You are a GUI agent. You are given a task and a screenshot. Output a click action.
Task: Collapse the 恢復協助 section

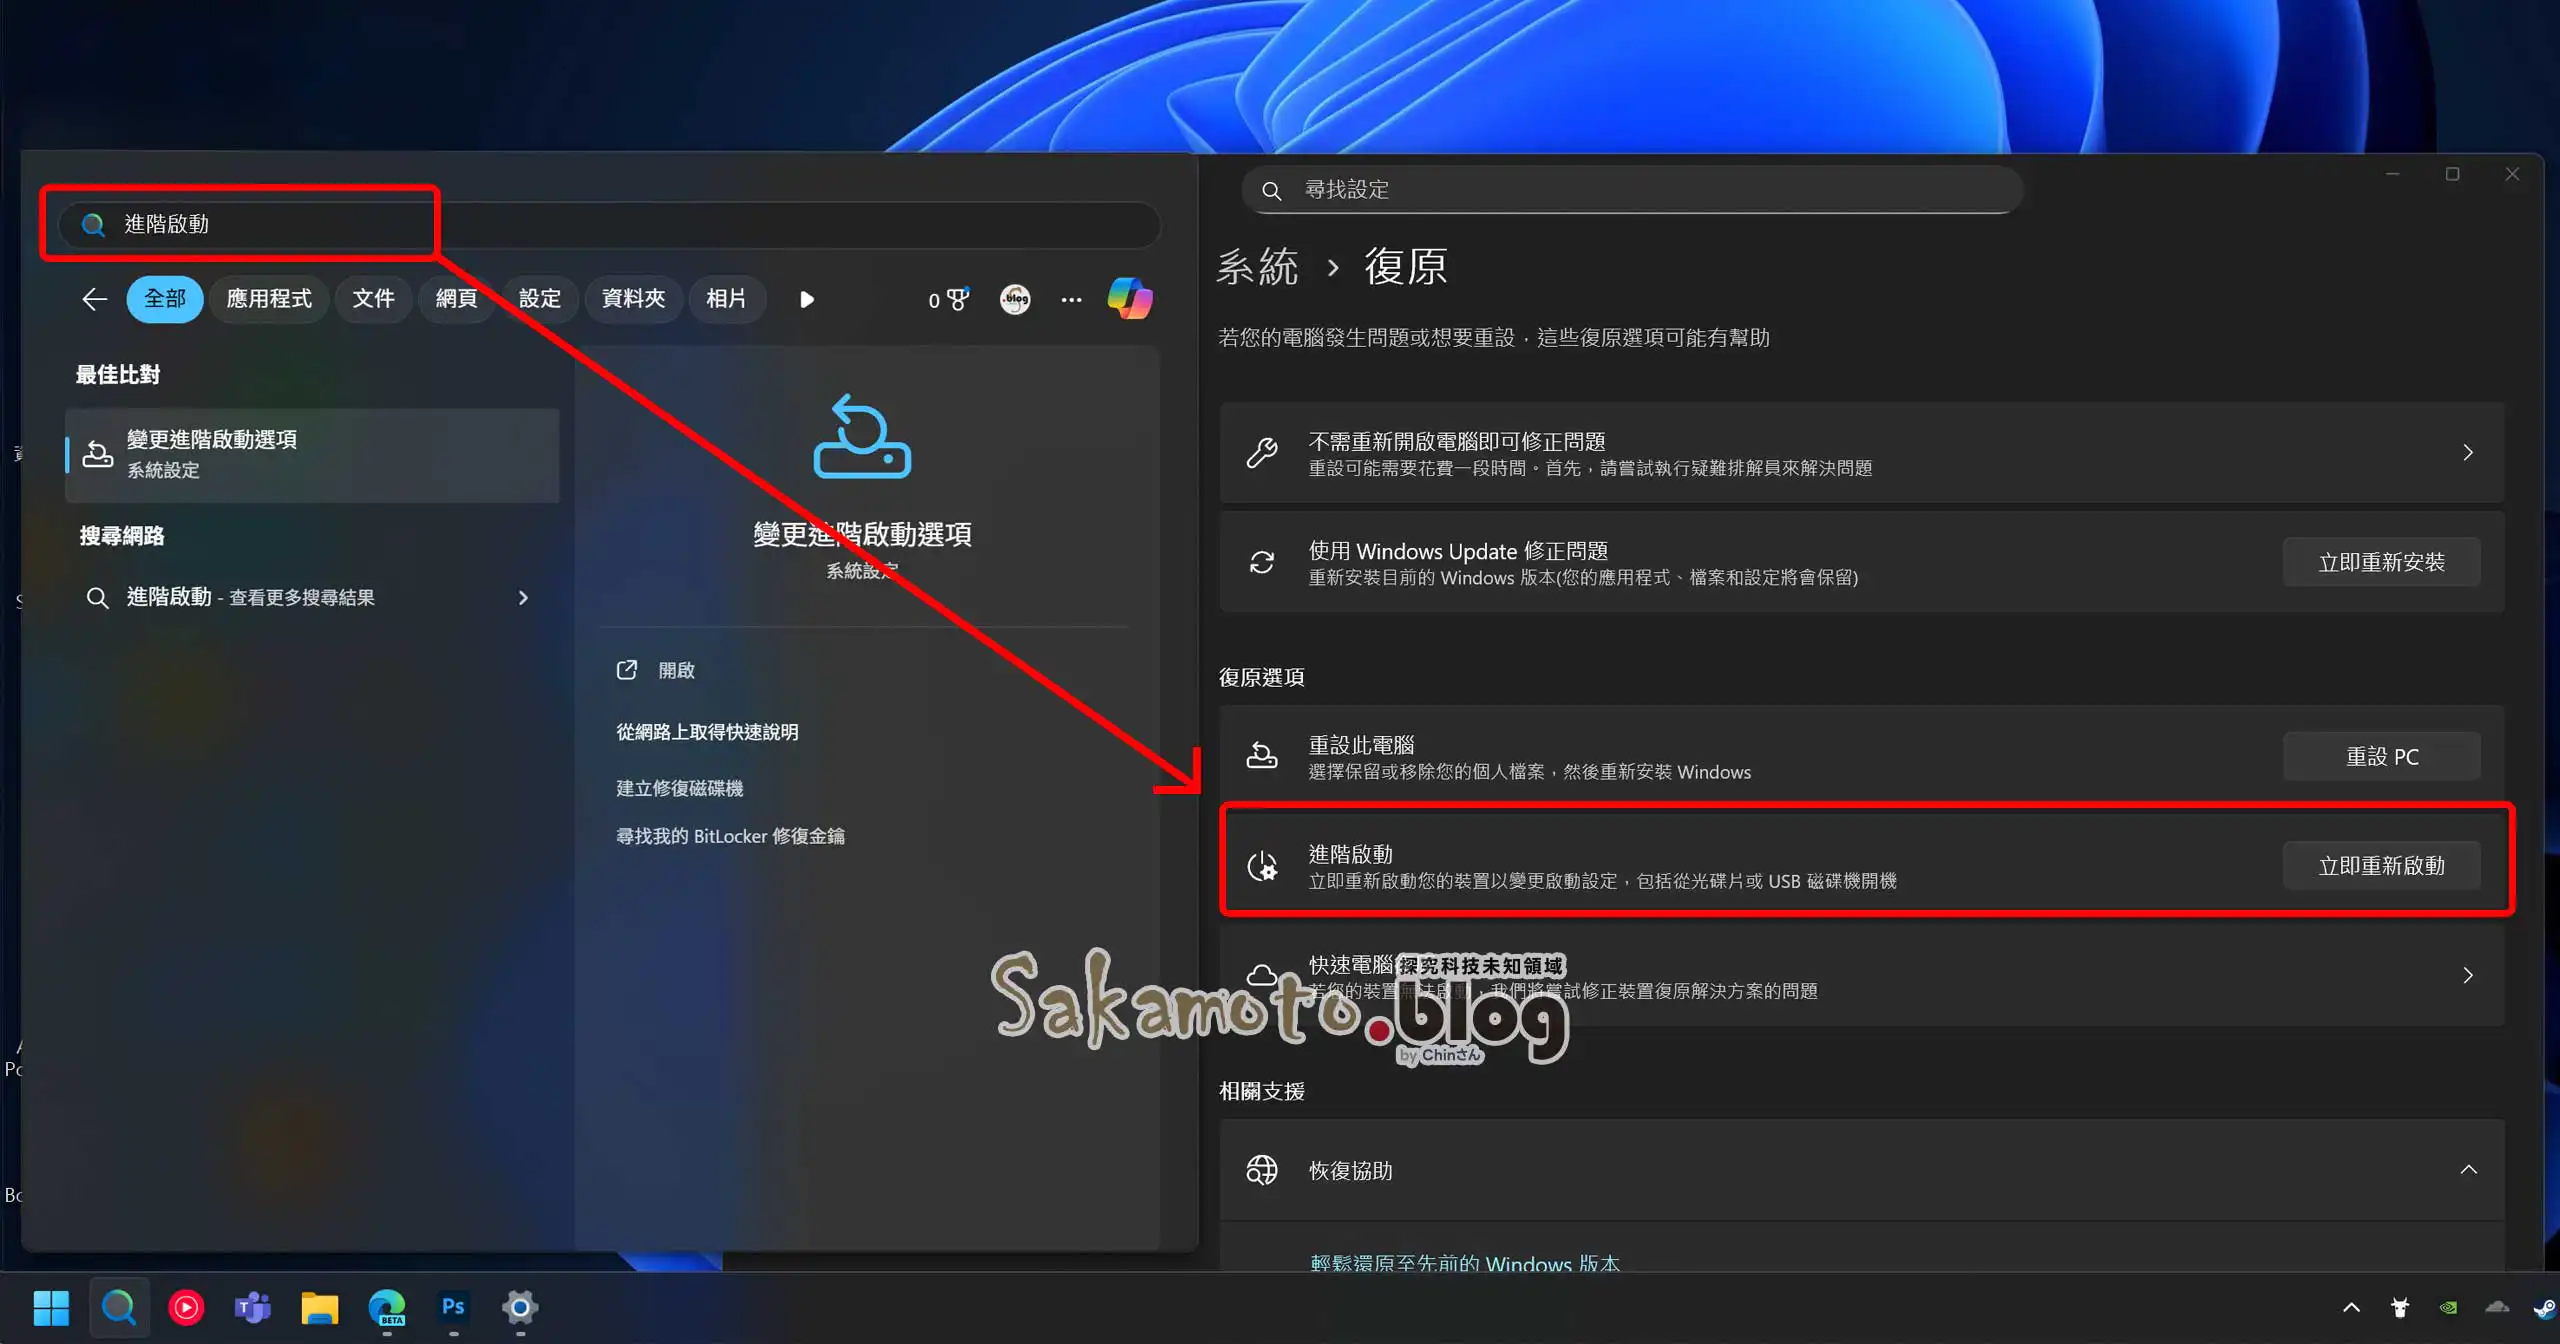pos(2470,1168)
